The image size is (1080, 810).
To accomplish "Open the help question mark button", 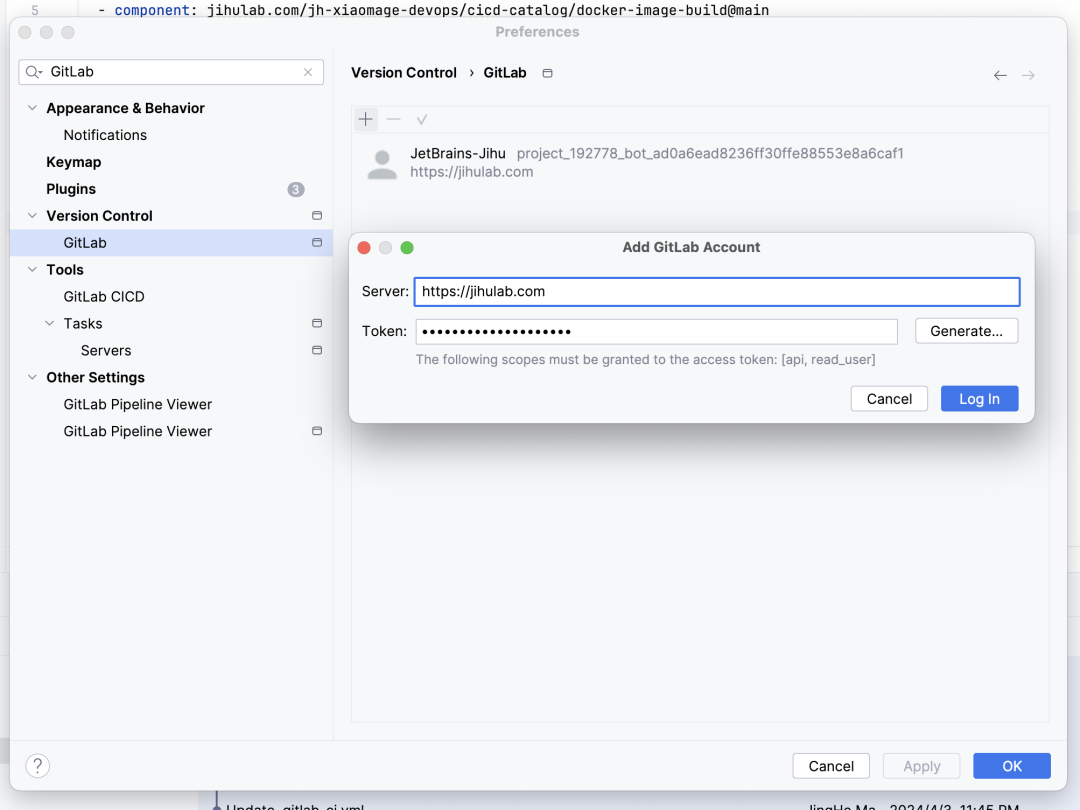I will (38, 765).
